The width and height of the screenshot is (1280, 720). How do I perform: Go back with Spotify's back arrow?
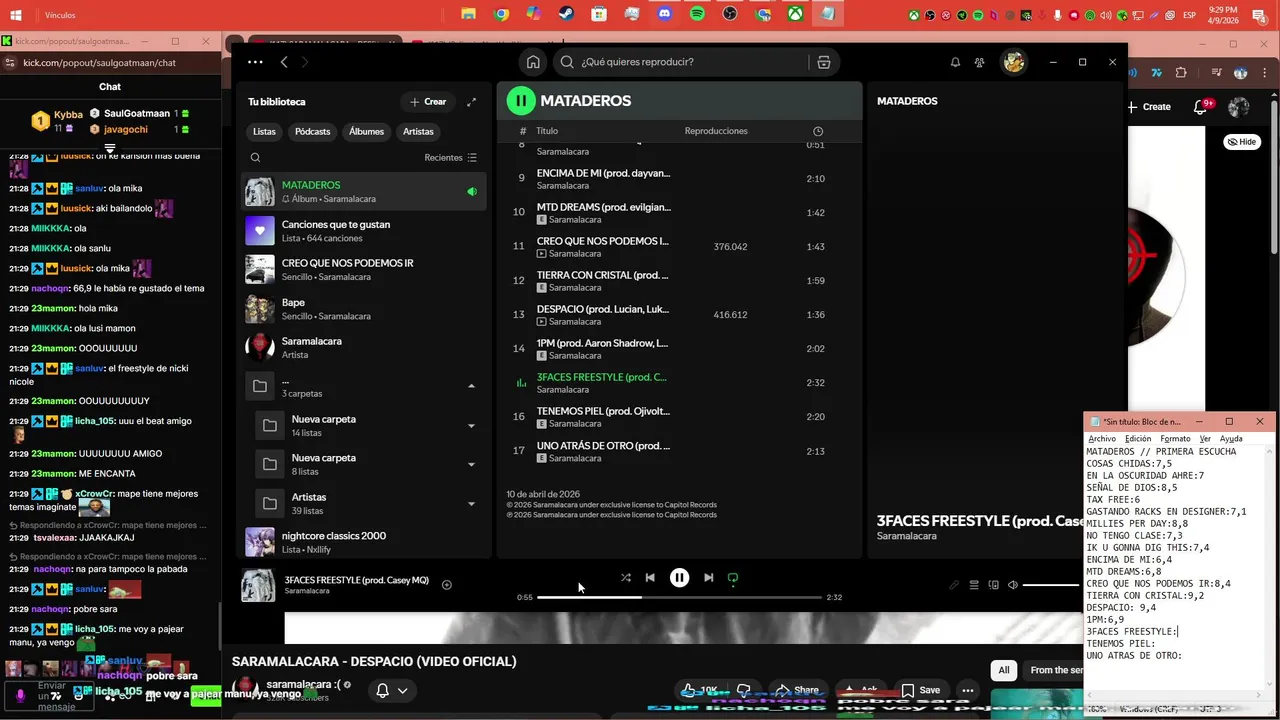click(x=284, y=62)
